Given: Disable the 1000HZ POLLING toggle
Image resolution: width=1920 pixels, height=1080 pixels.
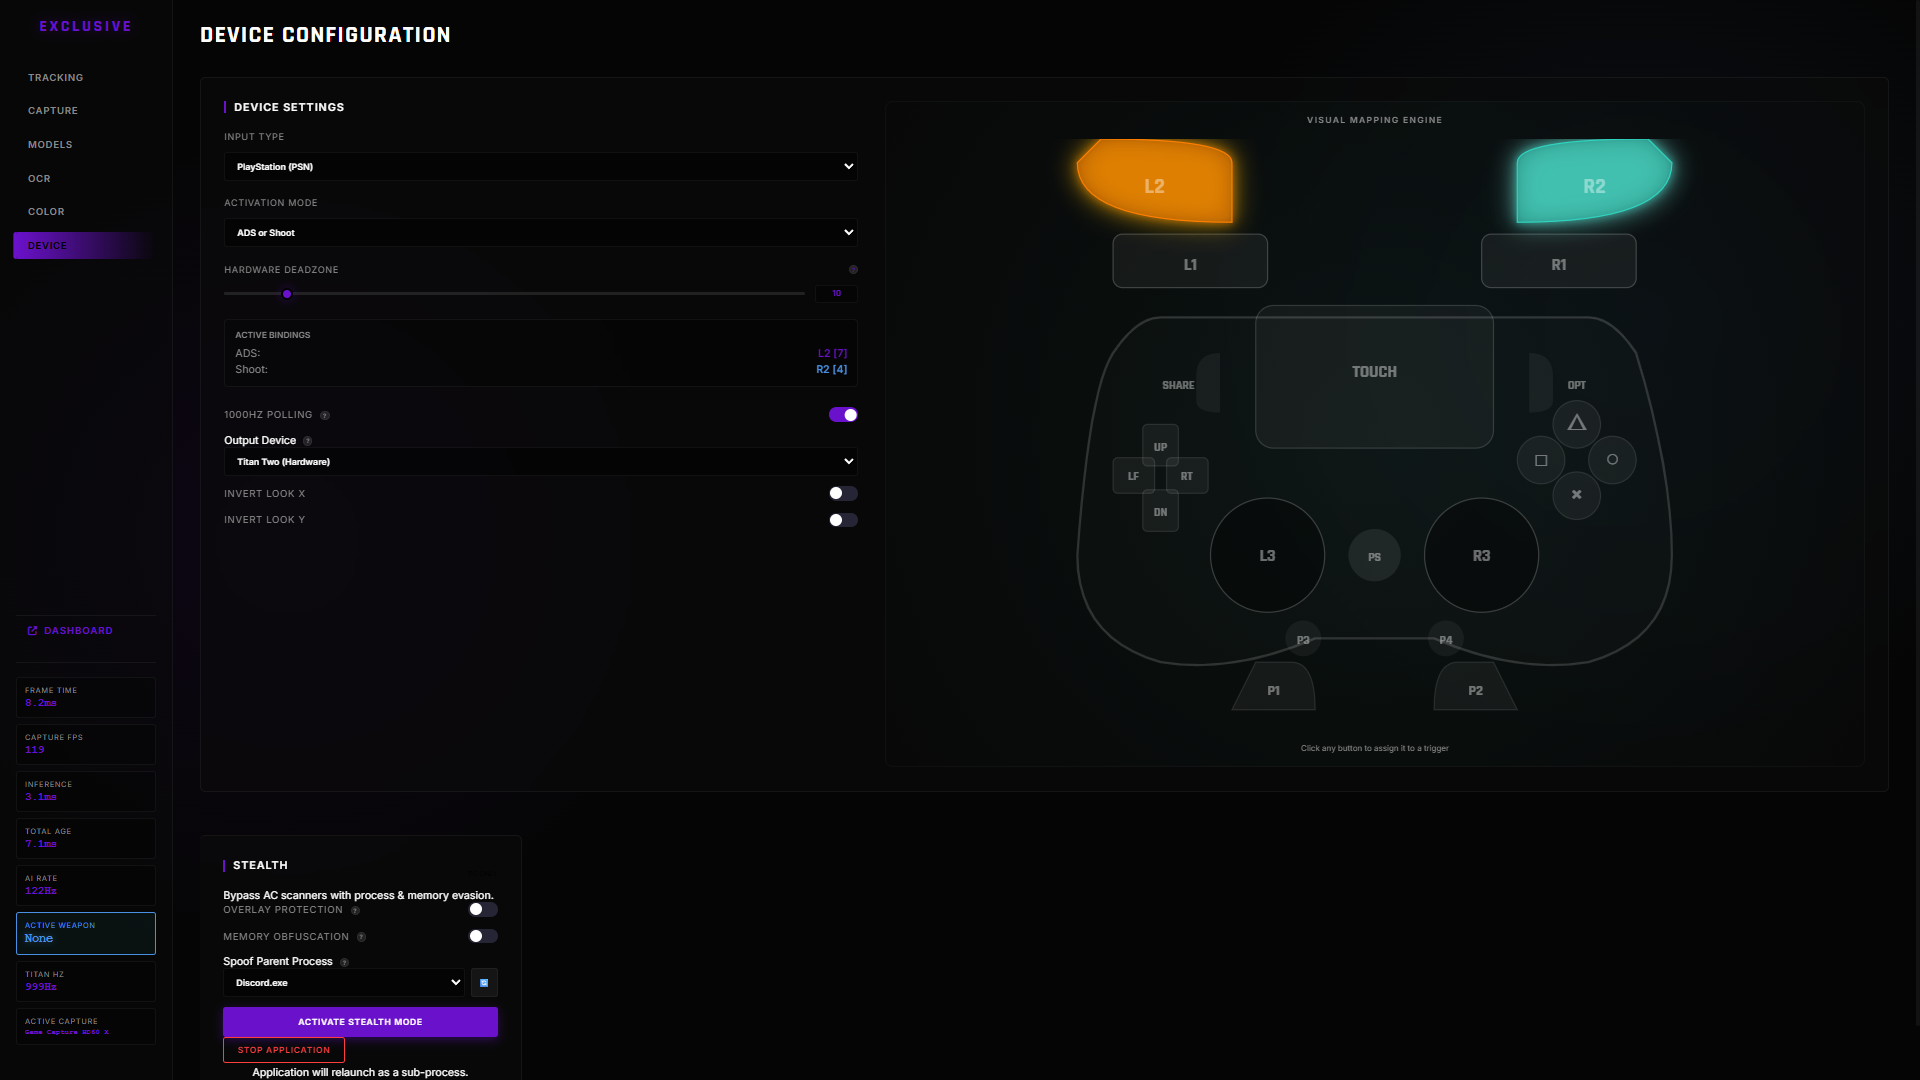Looking at the screenshot, I should click(x=843, y=415).
